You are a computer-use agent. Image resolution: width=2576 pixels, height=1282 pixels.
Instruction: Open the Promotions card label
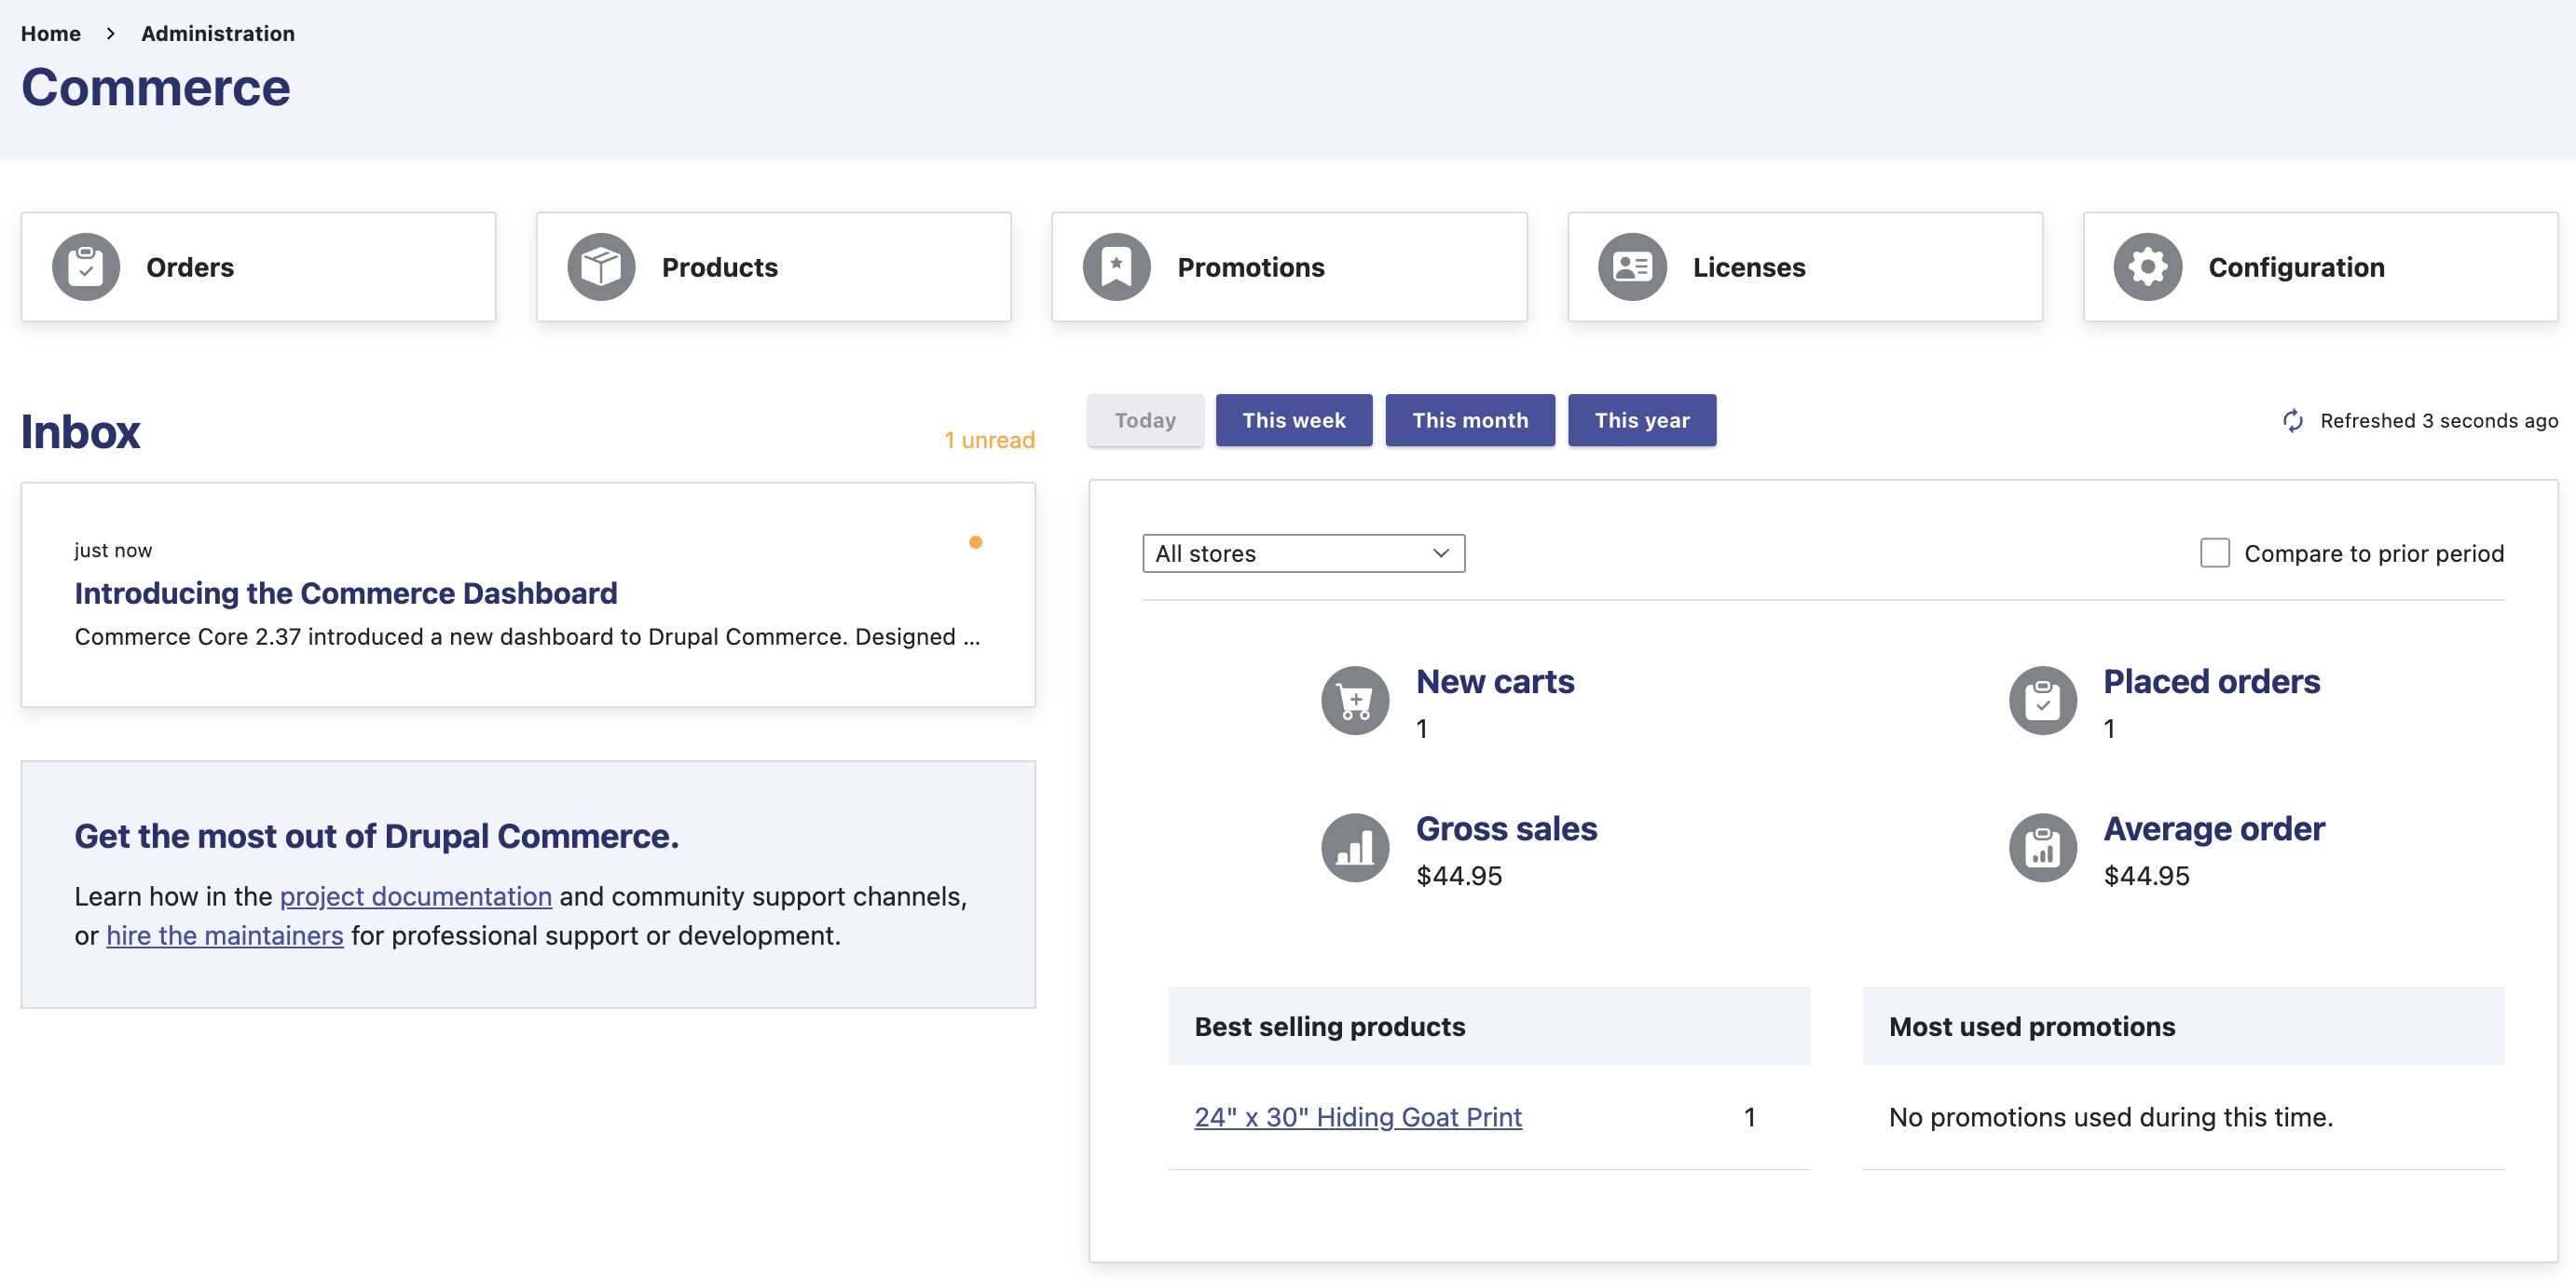[x=1251, y=267]
